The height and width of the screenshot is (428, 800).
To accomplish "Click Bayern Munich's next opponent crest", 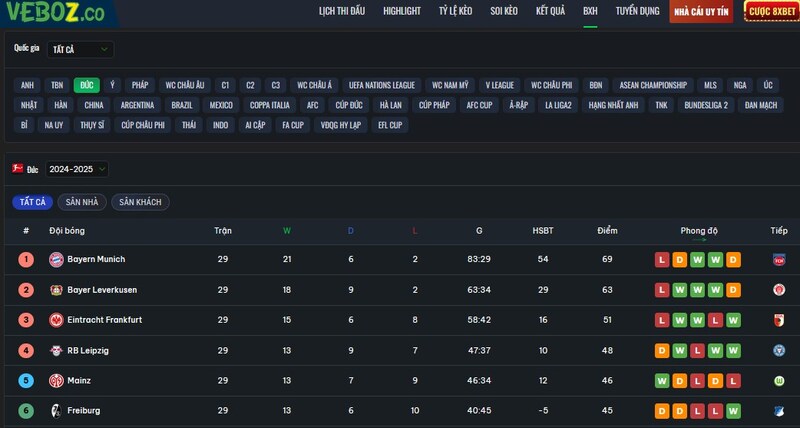I will click(779, 260).
